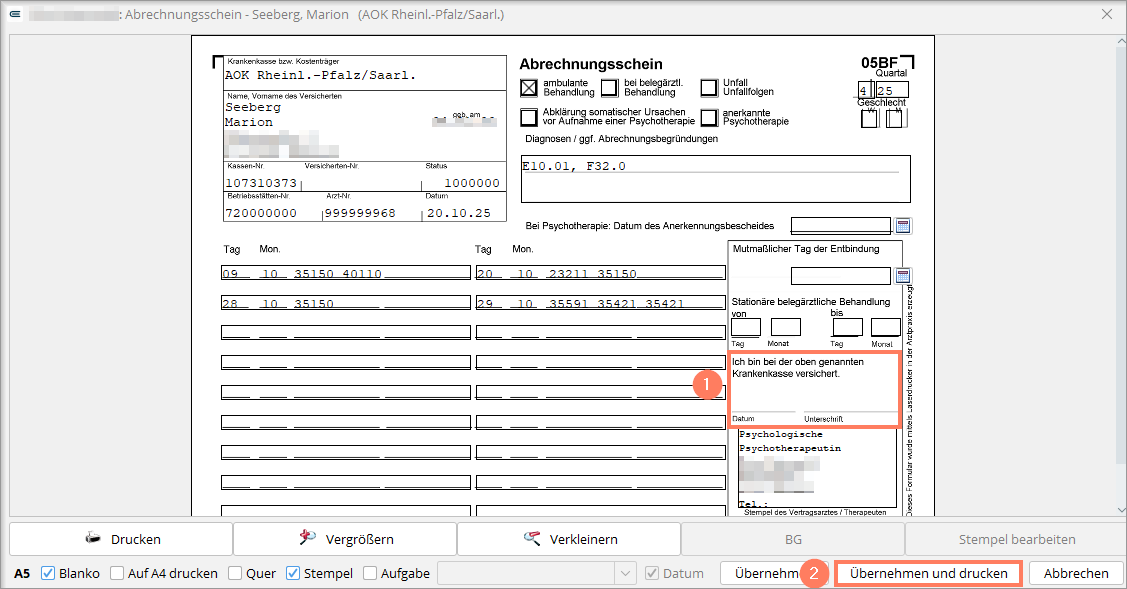Click the magnifier icon on Vergrößern
The image size is (1127, 589).
(308, 538)
